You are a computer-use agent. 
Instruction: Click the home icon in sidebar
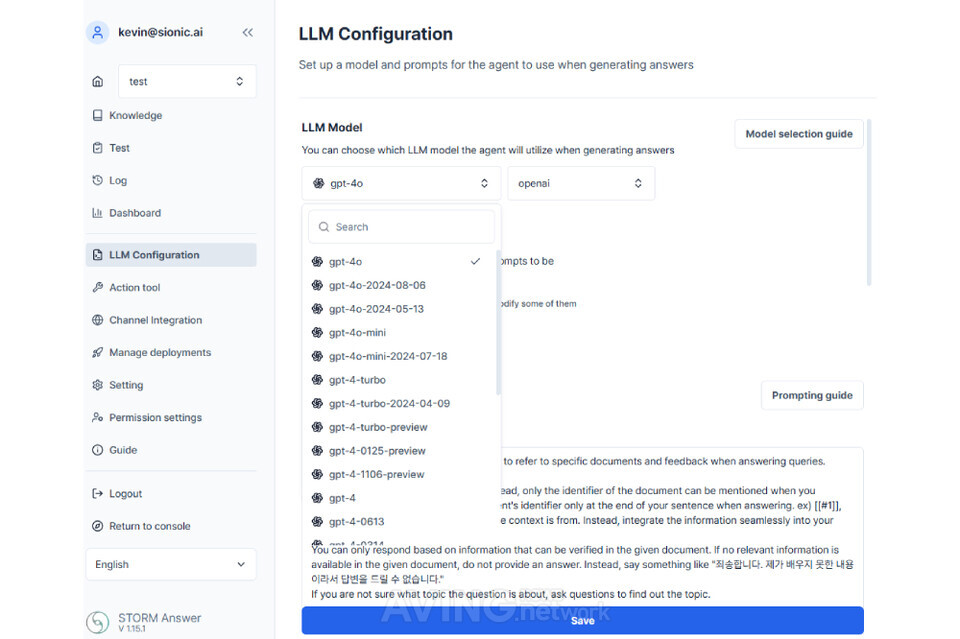97,82
